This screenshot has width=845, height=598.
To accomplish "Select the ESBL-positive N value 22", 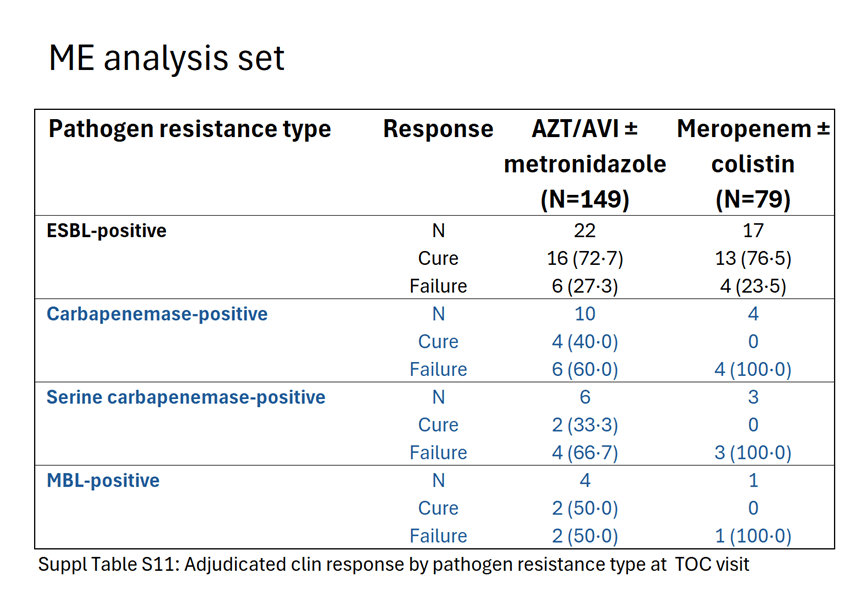I will (585, 231).
